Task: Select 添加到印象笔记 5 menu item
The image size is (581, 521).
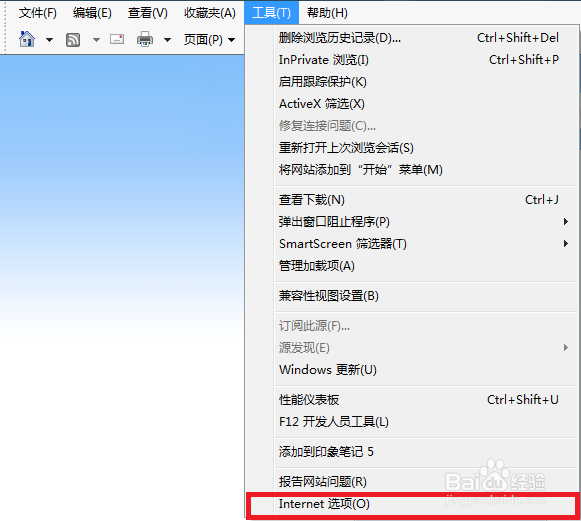Action: [412, 452]
